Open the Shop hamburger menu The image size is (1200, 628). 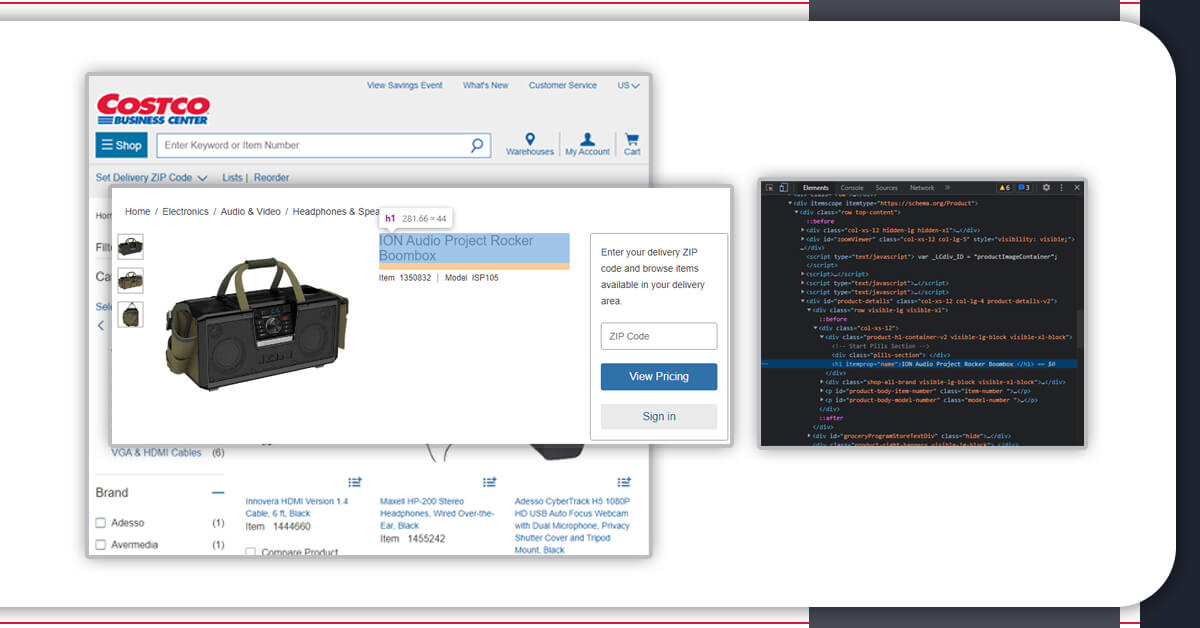121,145
